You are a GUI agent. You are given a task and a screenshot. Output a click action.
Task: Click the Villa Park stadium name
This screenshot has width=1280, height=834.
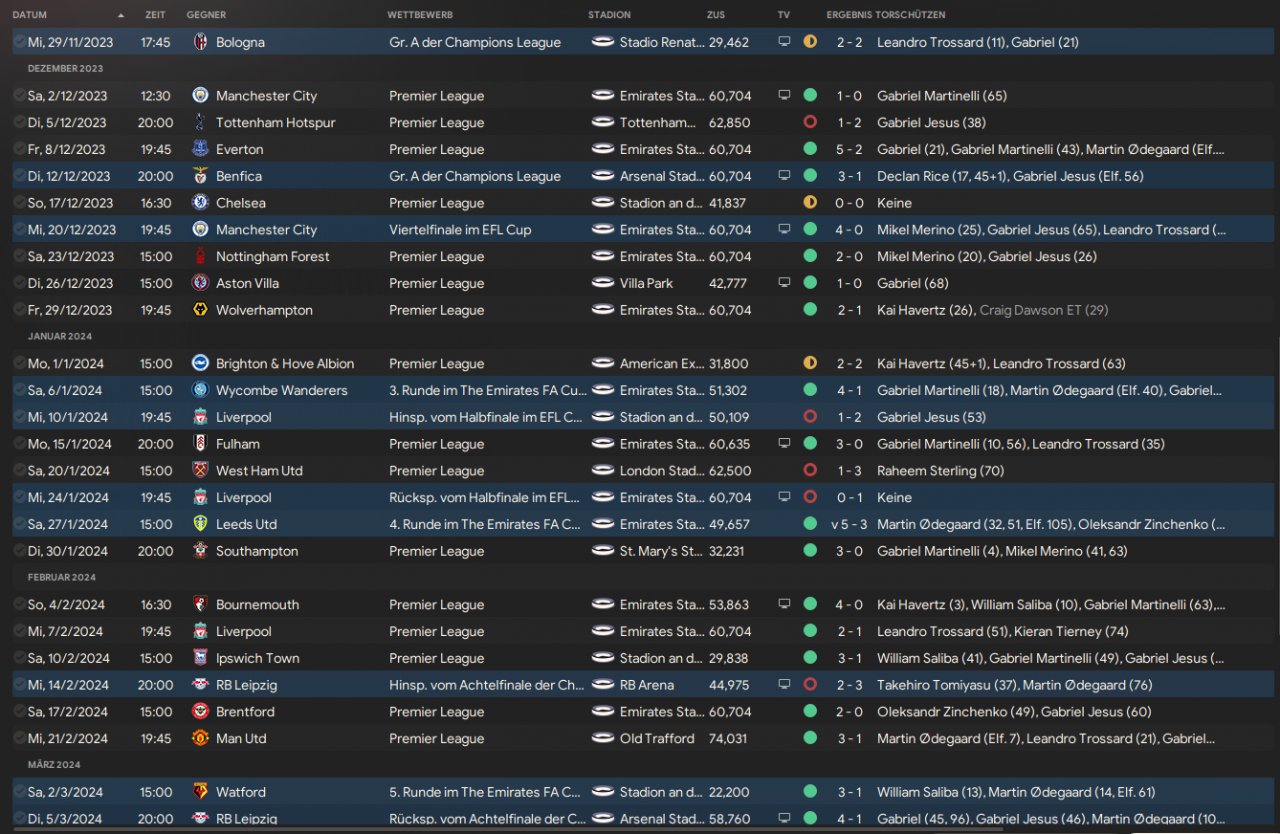[646, 283]
